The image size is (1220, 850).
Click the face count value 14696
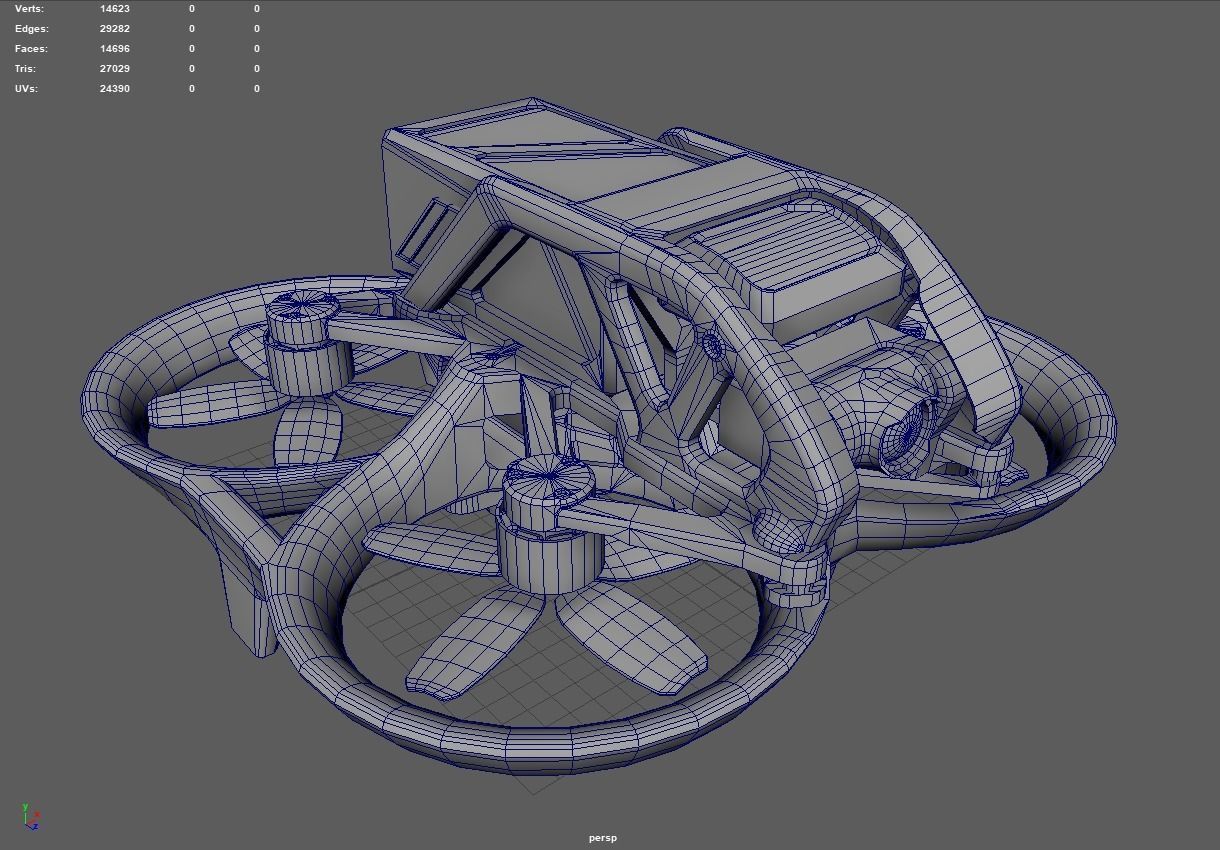(115, 48)
